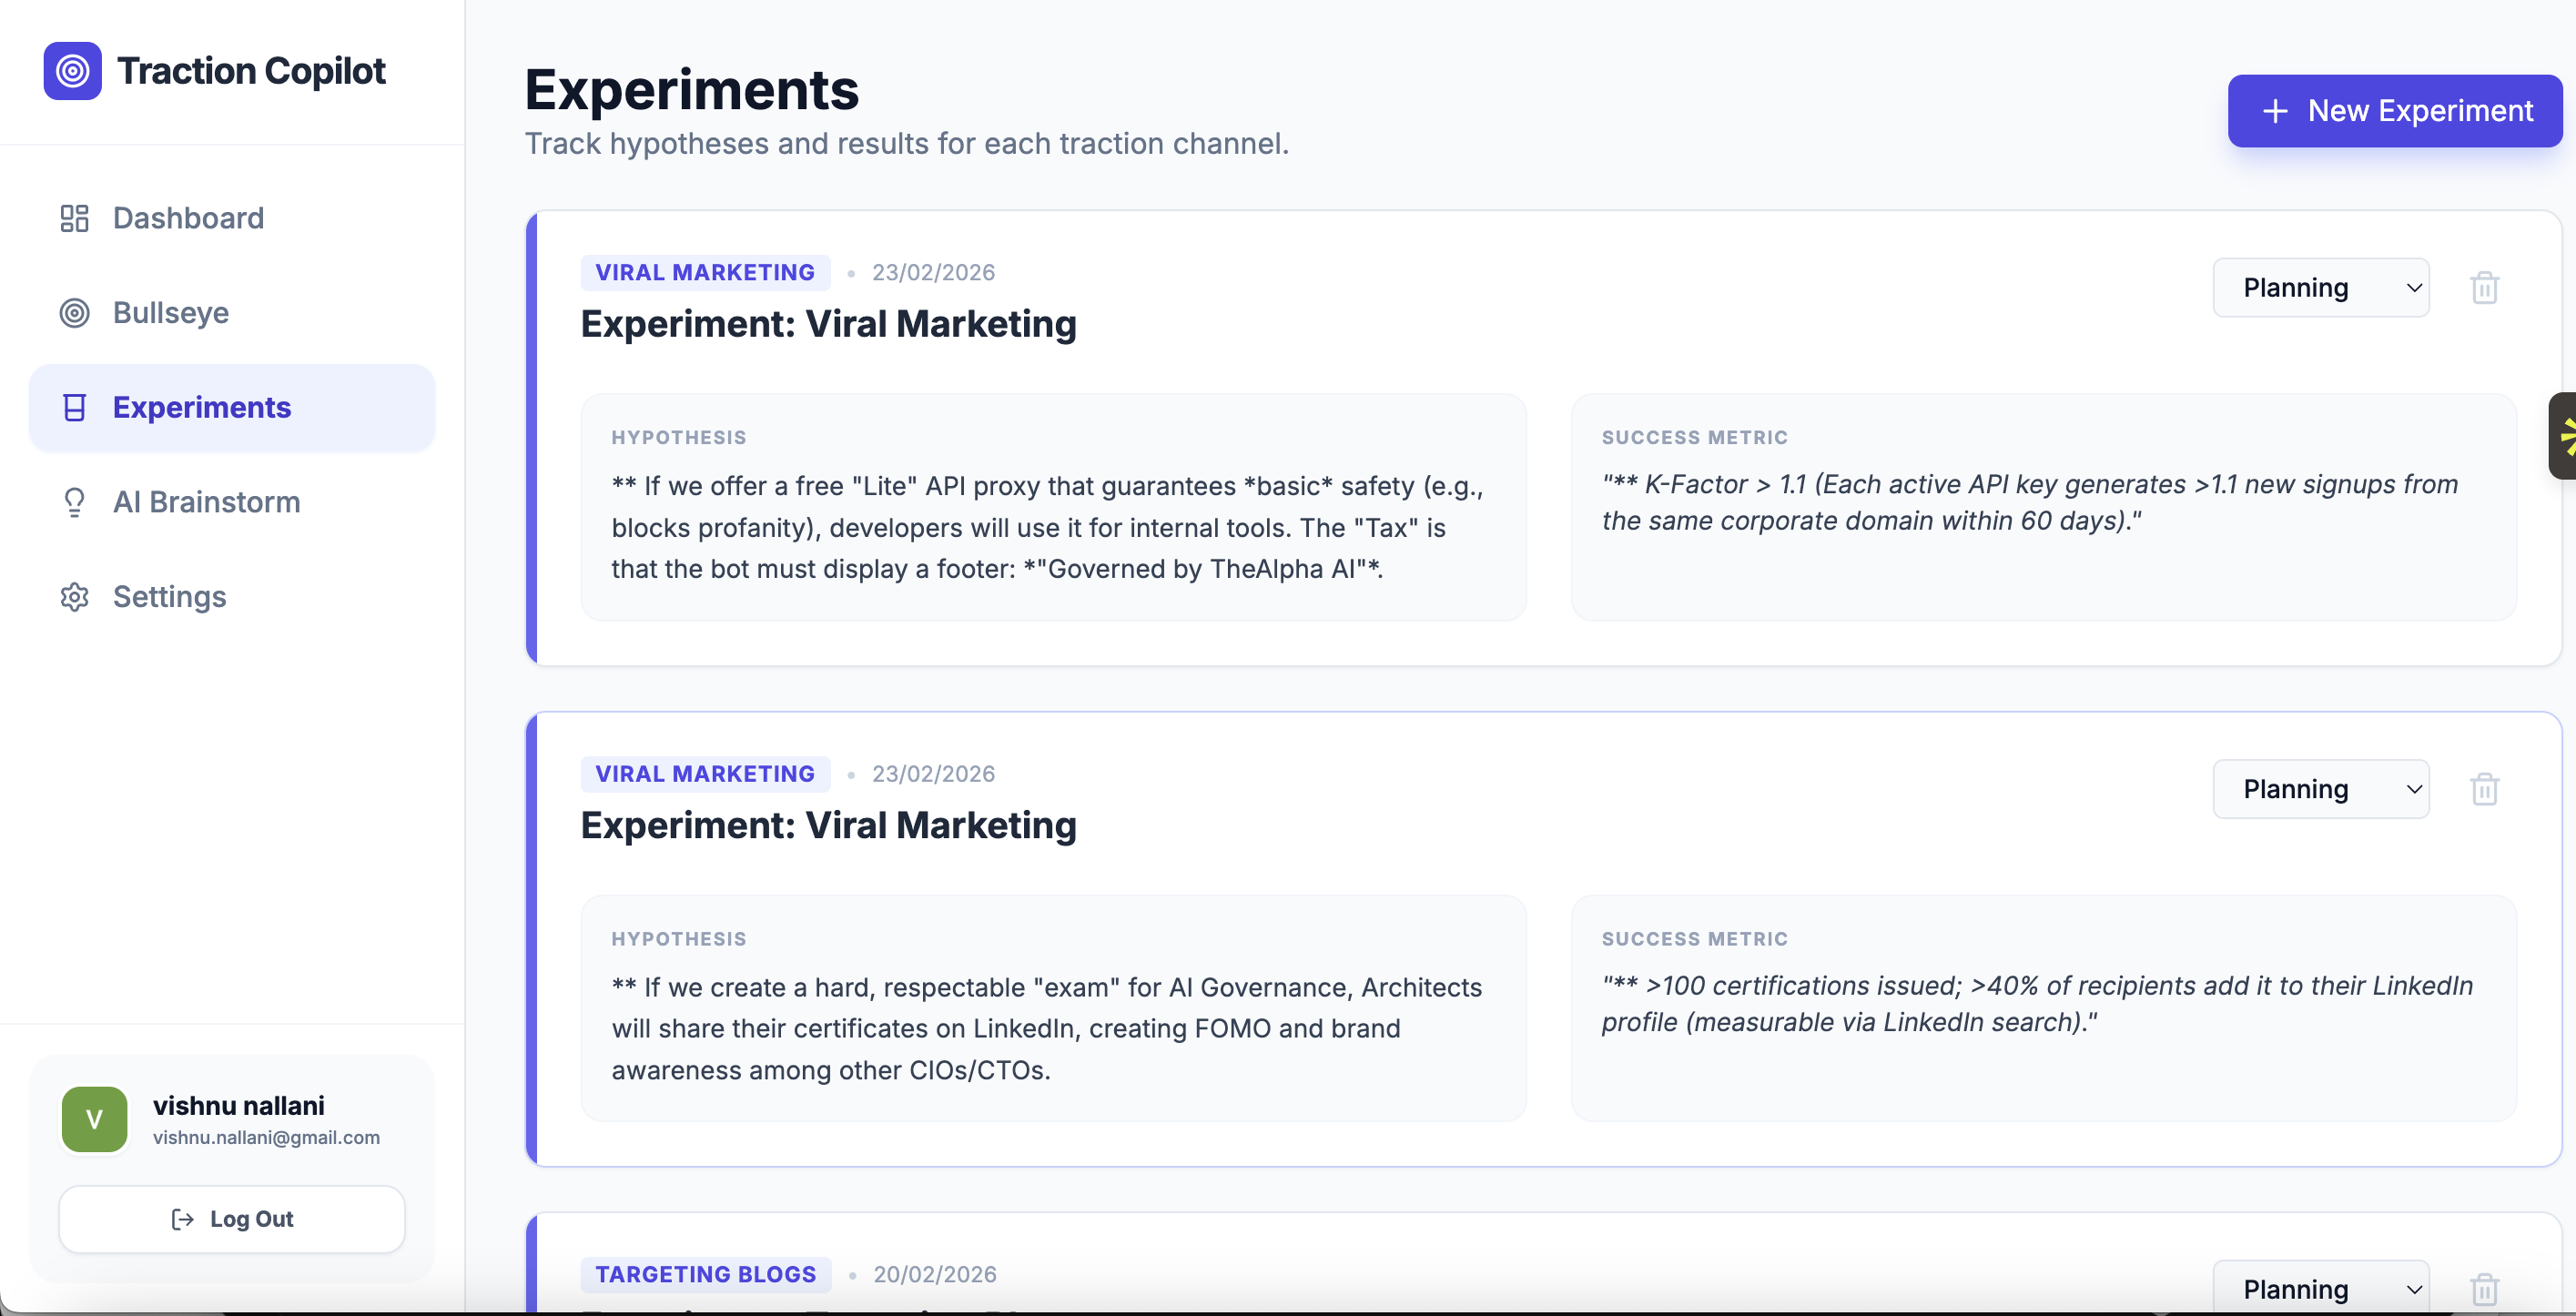The image size is (2576, 1316).
Task: Open the AI Brainstorm page
Action: (x=206, y=502)
